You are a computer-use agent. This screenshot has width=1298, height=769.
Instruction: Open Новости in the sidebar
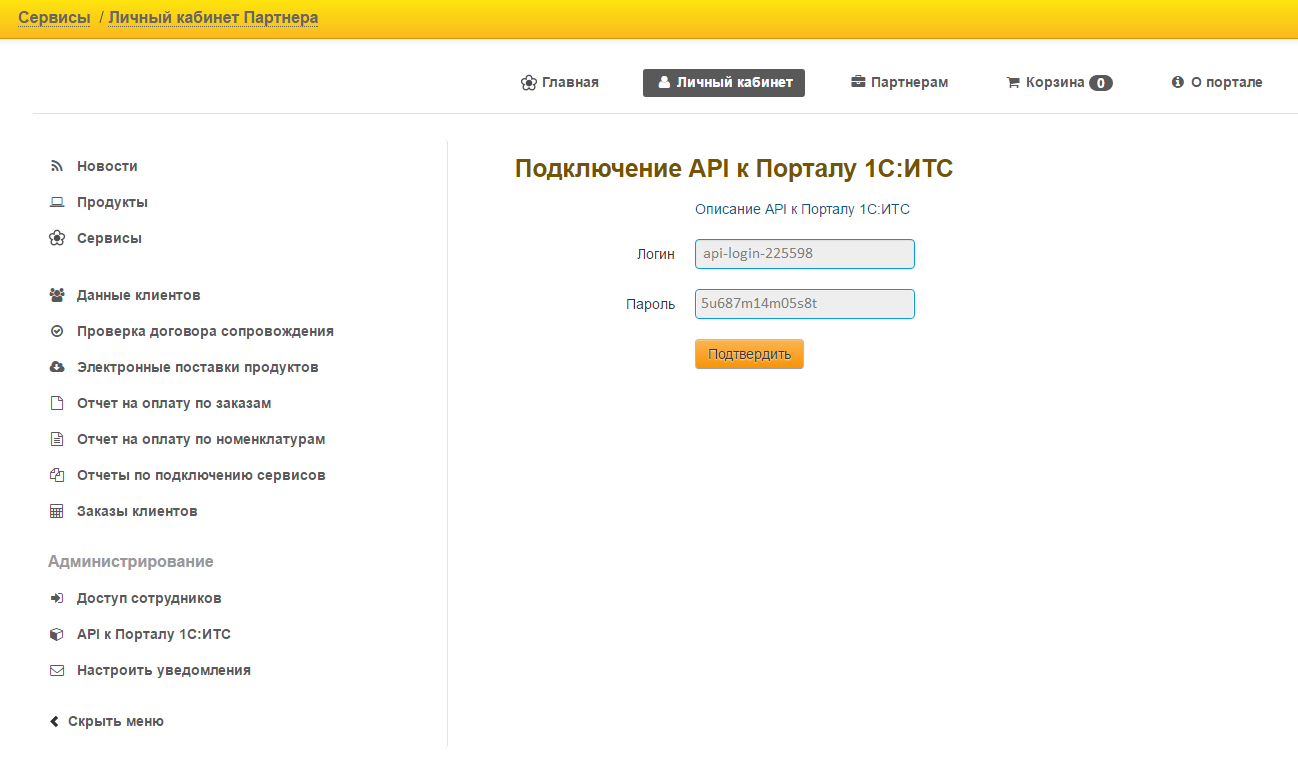[107, 166]
